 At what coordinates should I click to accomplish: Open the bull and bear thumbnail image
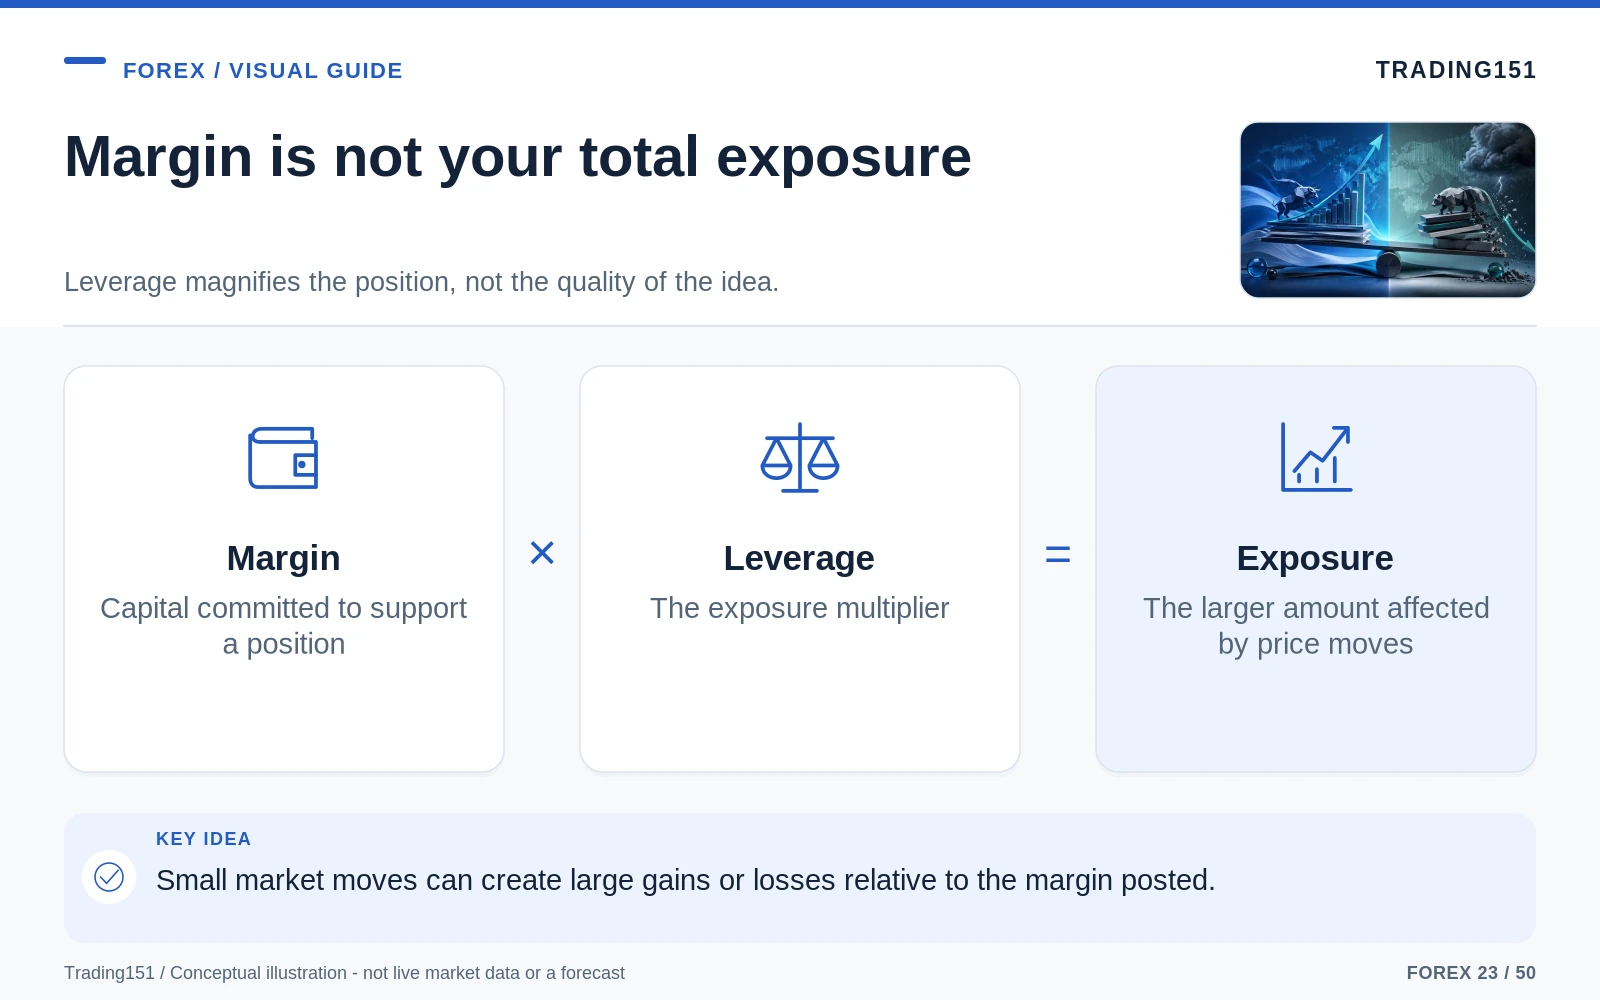pos(1388,210)
